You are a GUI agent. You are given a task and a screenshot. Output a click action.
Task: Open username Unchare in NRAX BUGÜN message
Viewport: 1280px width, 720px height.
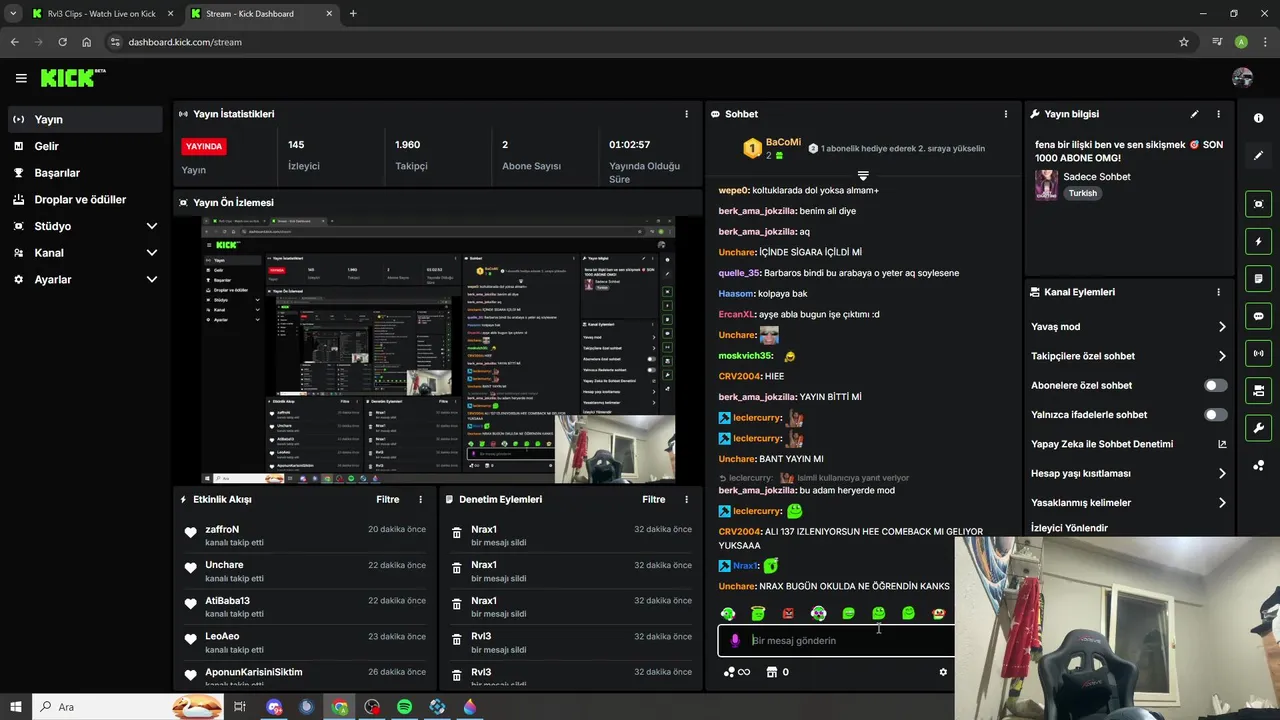[737, 586]
